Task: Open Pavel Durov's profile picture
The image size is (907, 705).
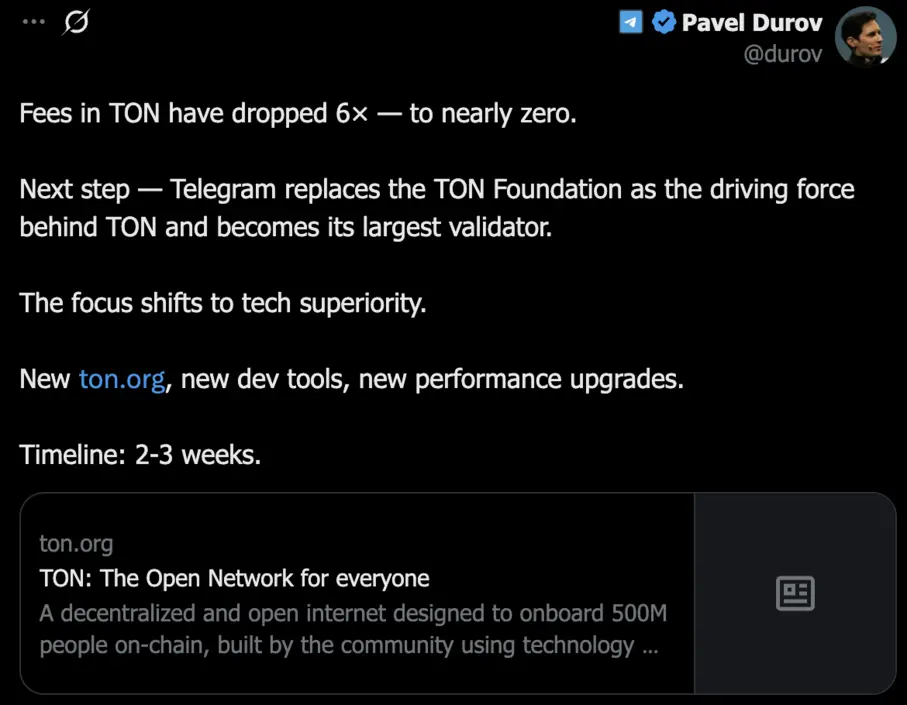Action: (x=865, y=37)
